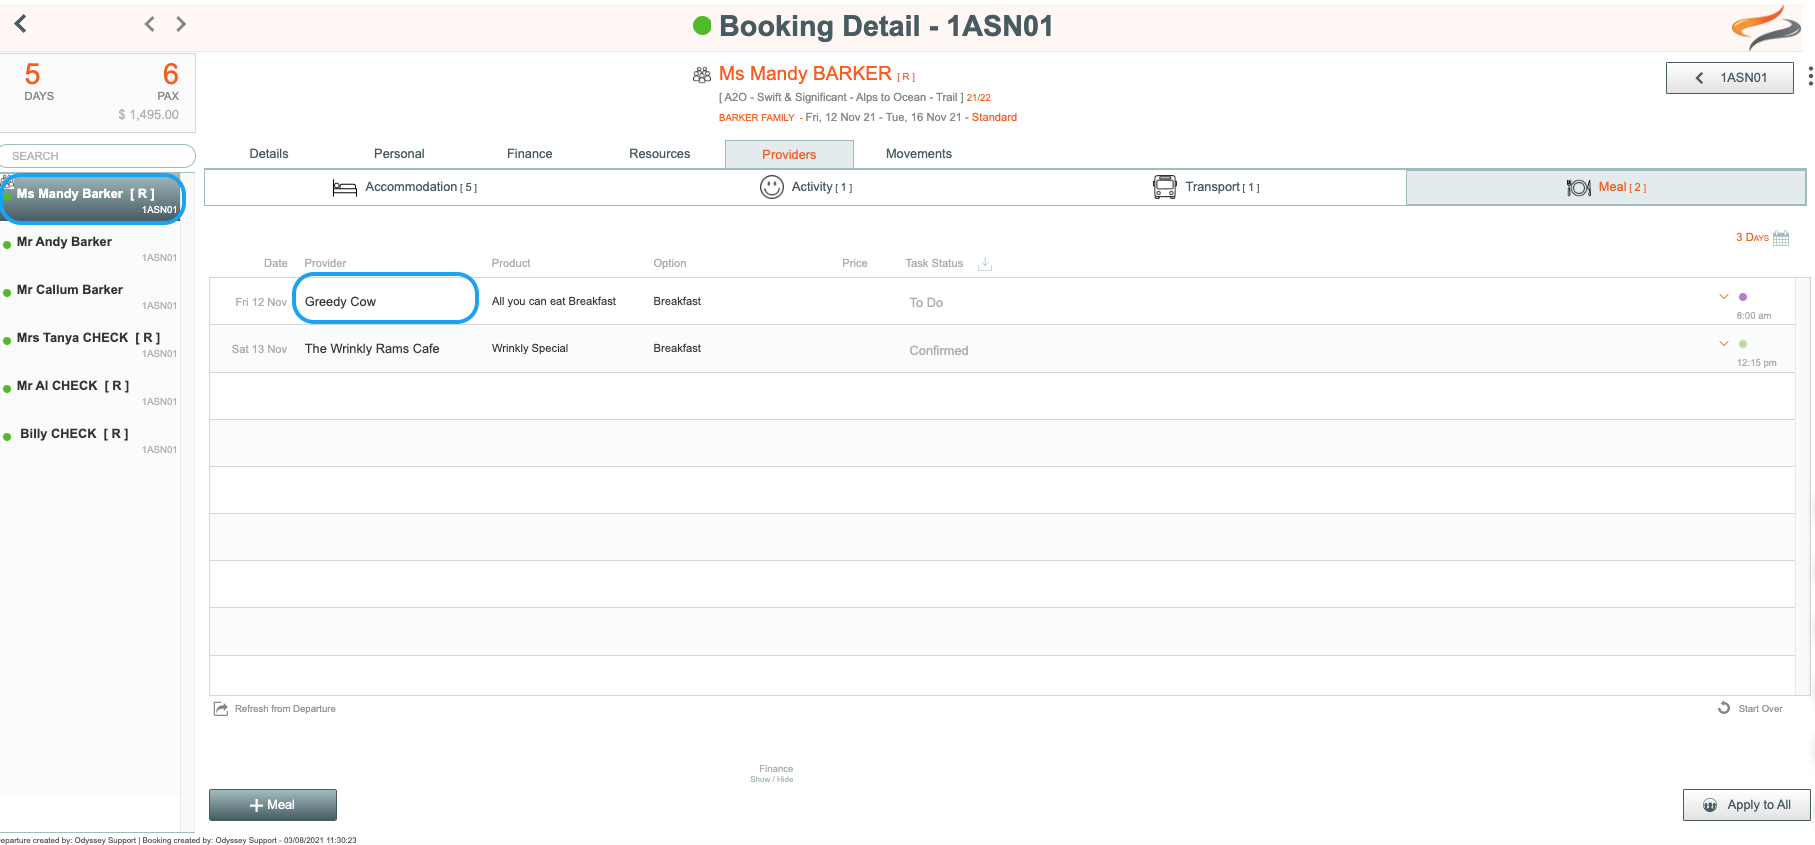Viewport: 1815px width, 845px height.
Task: Show Accommodation [5] providers
Action: [405, 187]
